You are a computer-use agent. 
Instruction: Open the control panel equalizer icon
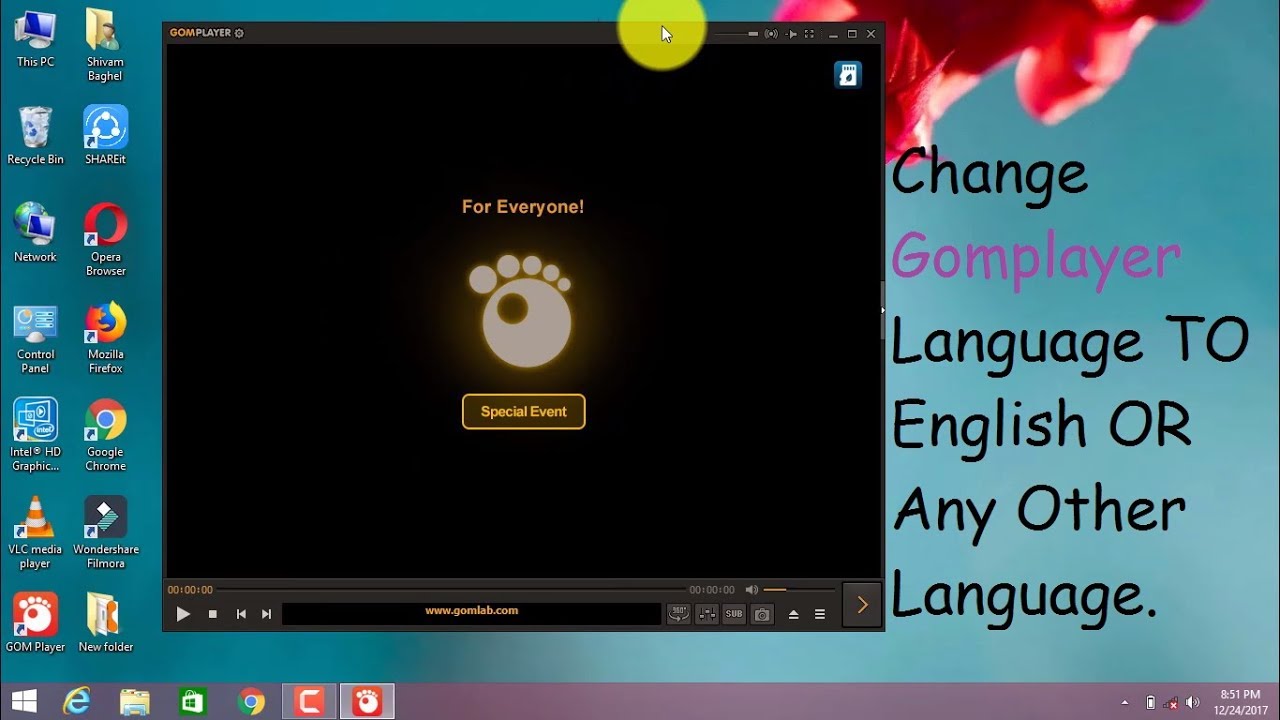[x=707, y=614]
